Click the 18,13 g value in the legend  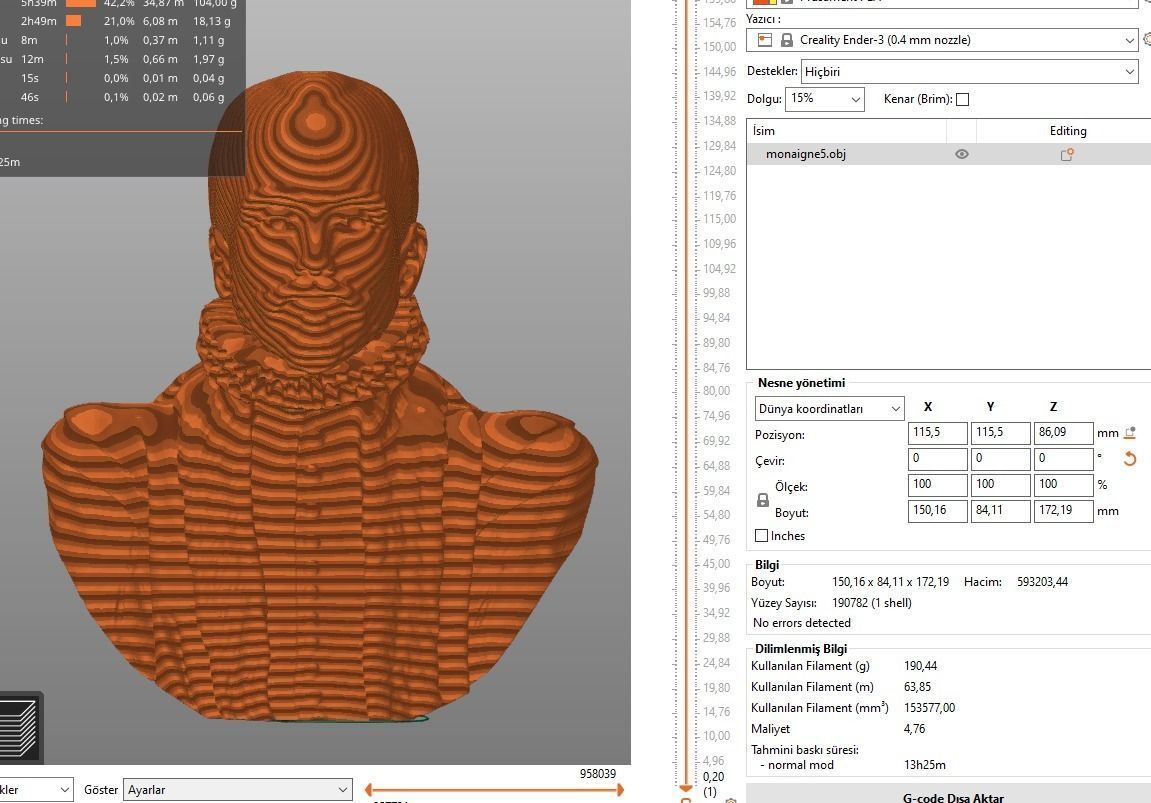point(211,21)
